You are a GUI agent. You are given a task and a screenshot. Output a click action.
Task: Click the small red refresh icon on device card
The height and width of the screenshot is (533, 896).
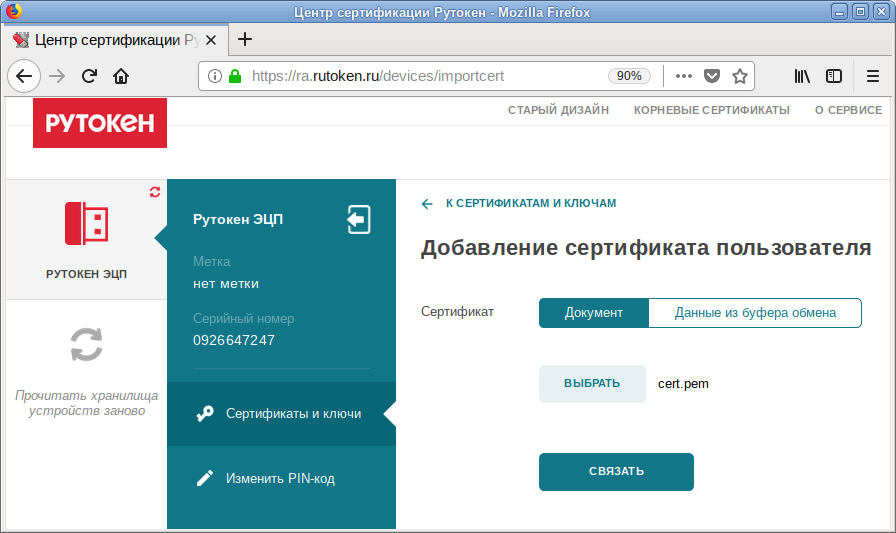pyautogui.click(x=155, y=192)
